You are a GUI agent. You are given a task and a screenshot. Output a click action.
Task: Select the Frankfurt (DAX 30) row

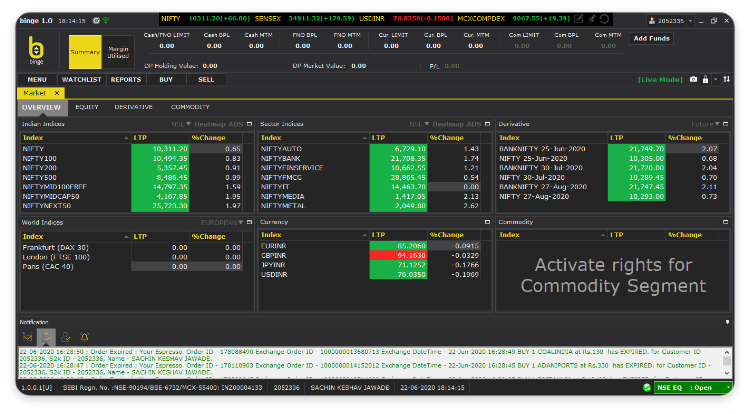click(x=132, y=248)
